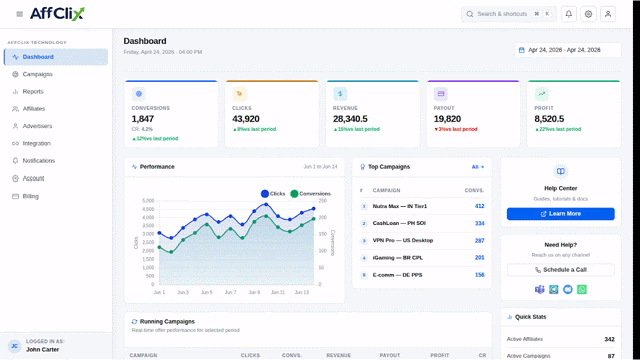
Task: Open Billing in sidebar
Action: click(56, 196)
